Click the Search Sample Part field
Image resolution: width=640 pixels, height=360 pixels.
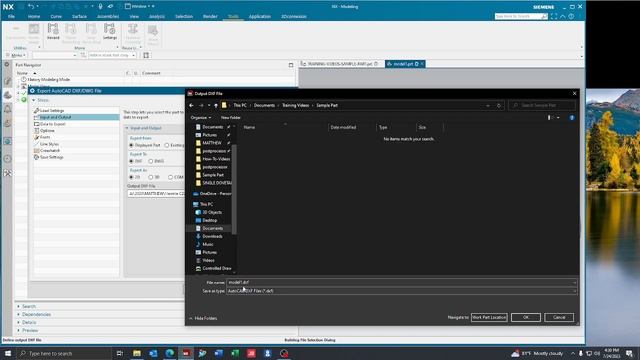tap(542, 105)
